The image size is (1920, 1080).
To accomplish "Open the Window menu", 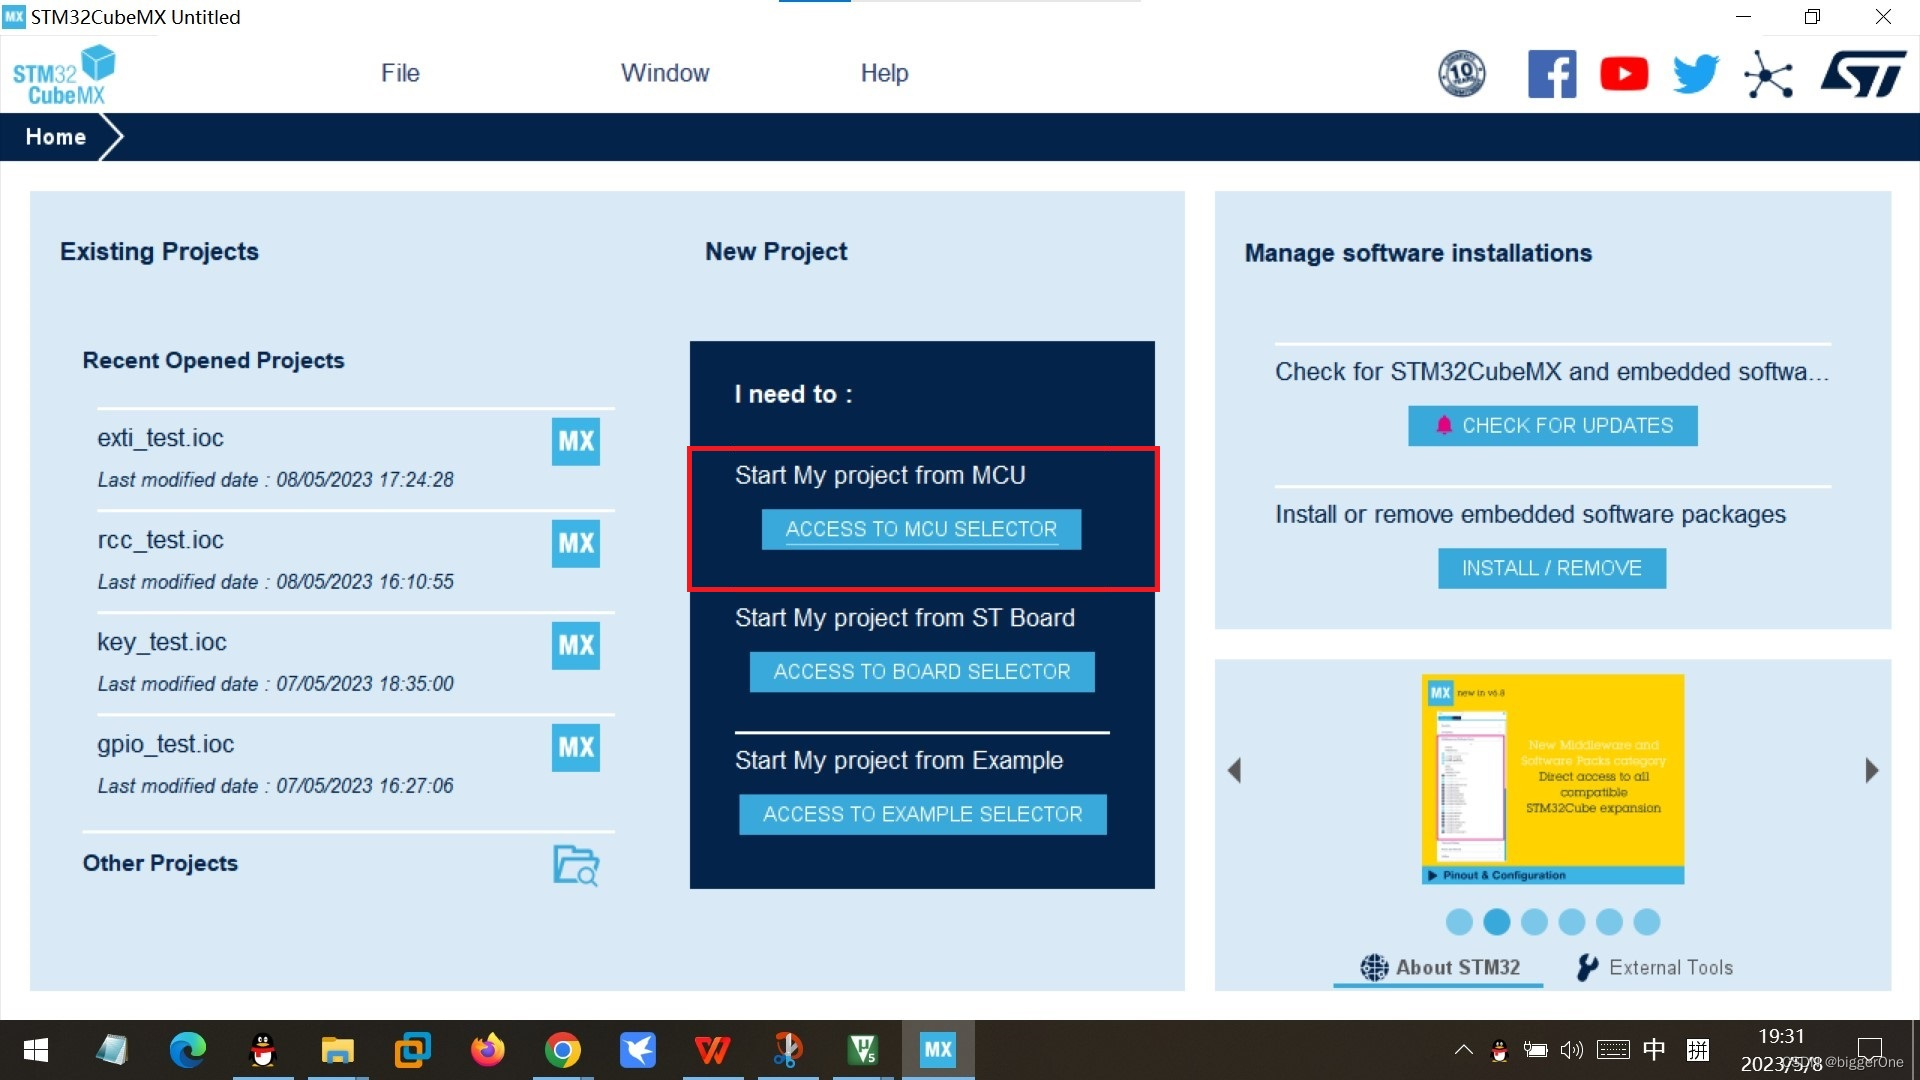I will click(x=665, y=73).
